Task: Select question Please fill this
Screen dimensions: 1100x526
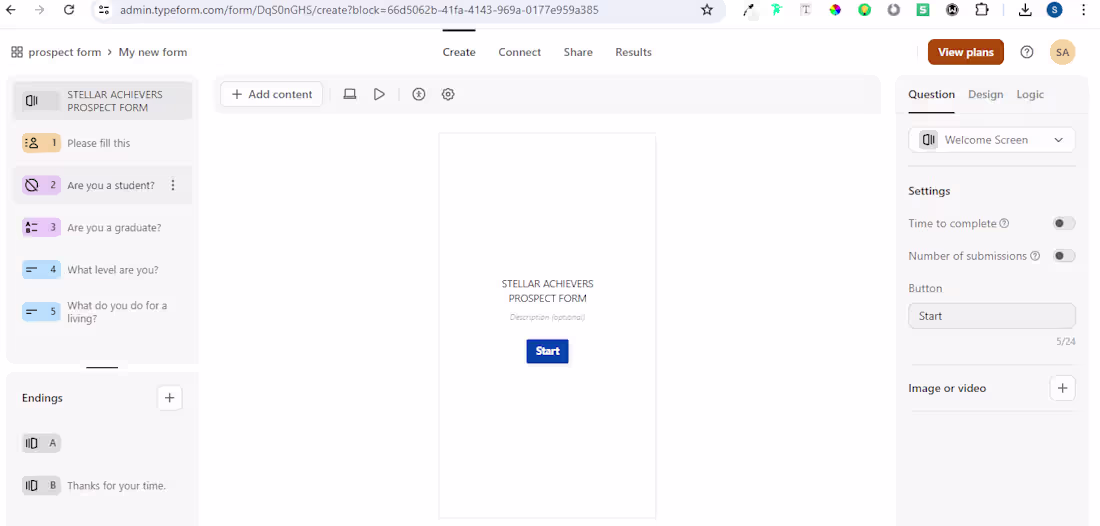Action: [102, 143]
